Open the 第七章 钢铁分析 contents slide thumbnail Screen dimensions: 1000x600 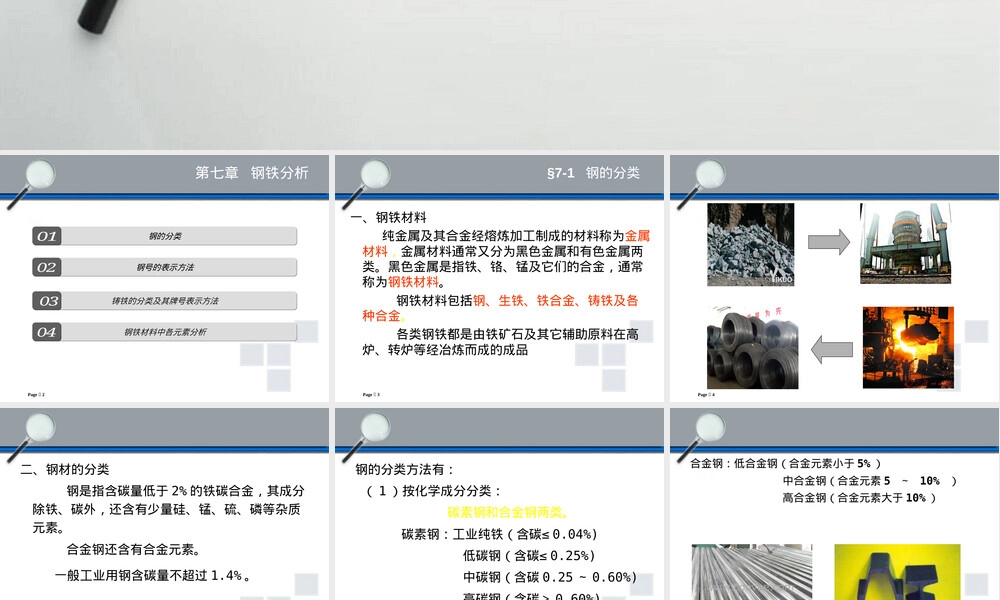pos(165,278)
